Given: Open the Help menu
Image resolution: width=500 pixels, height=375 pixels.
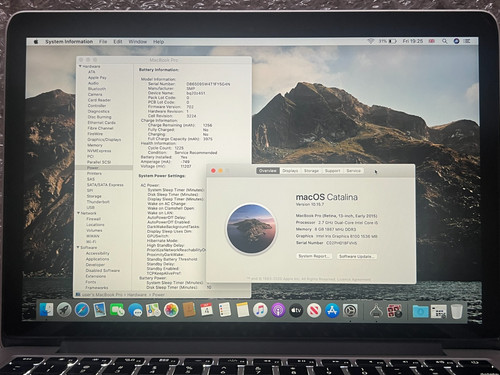Looking at the screenshot, I should (x=158, y=42).
